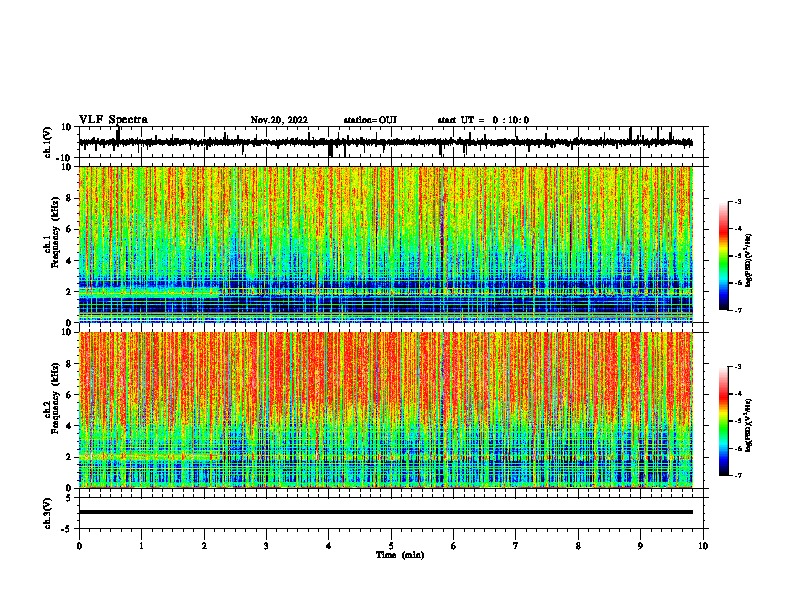Click the "6" kHz tick on ch.1 spectrogram axis

70,229
